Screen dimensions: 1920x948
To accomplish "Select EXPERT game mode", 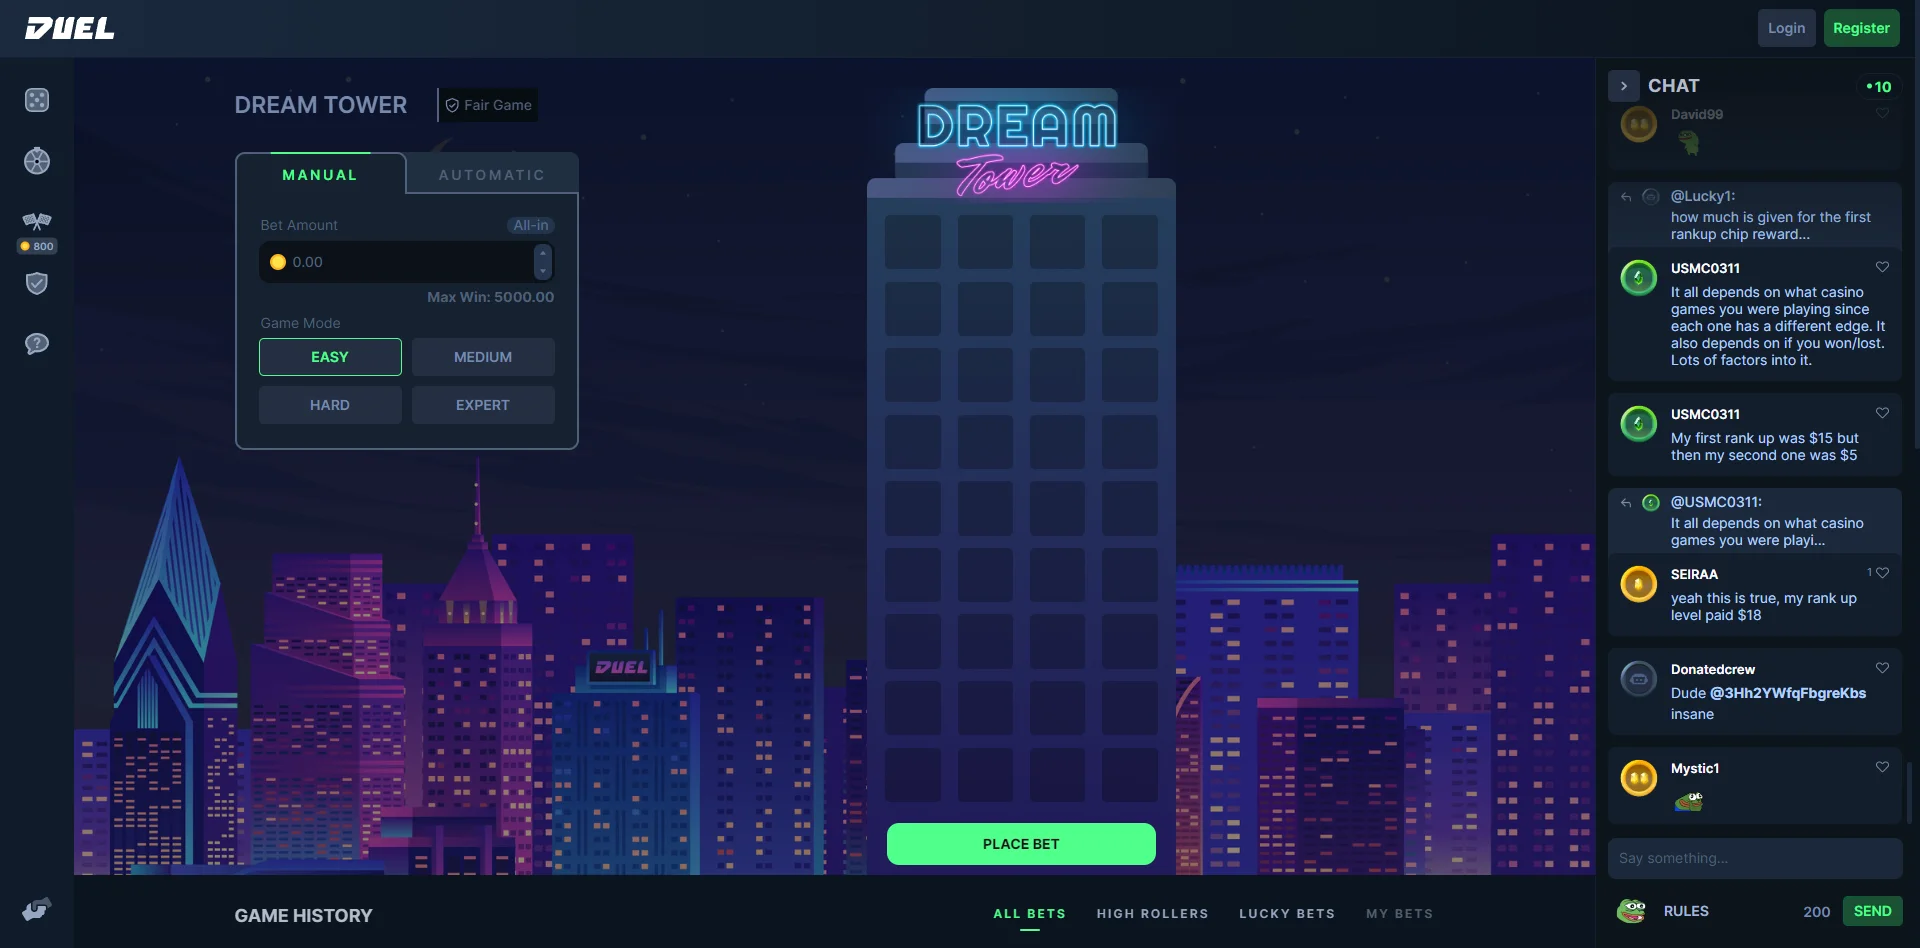I will coord(483,405).
